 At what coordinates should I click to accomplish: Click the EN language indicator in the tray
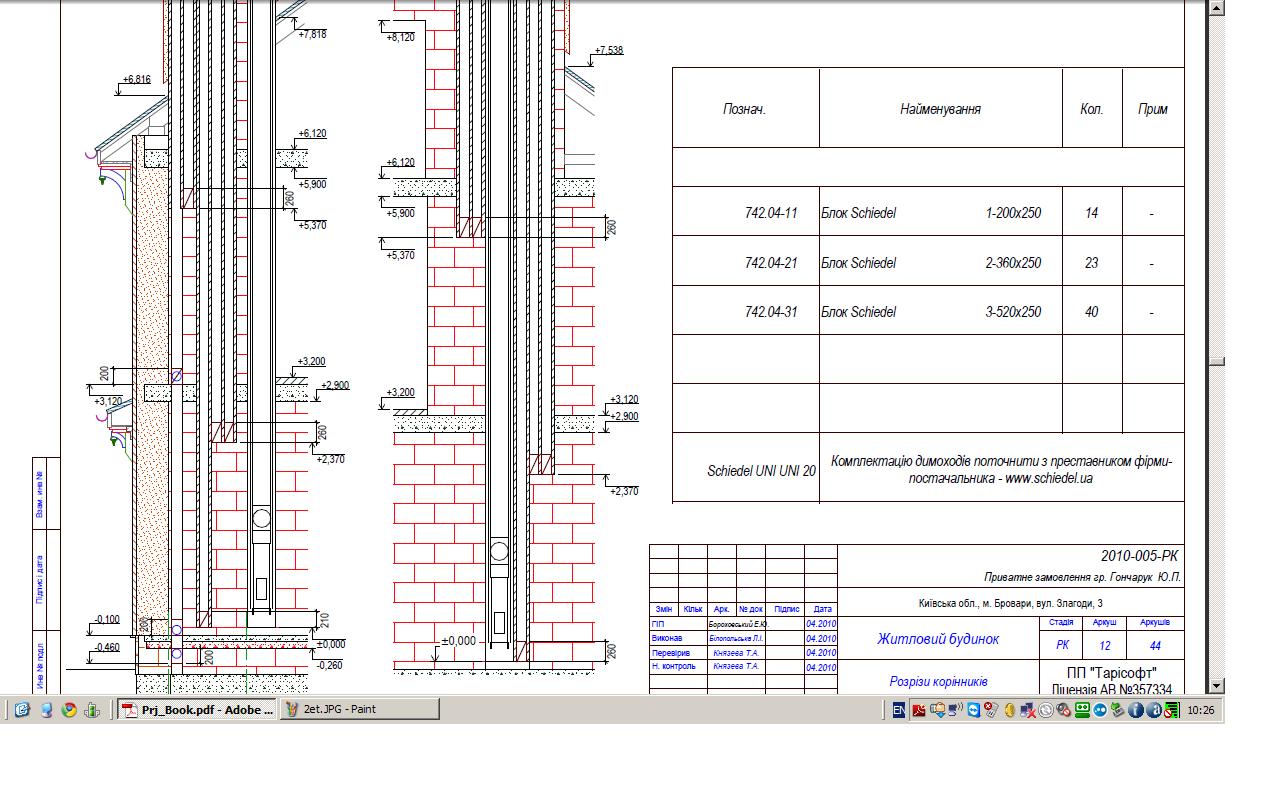899,710
